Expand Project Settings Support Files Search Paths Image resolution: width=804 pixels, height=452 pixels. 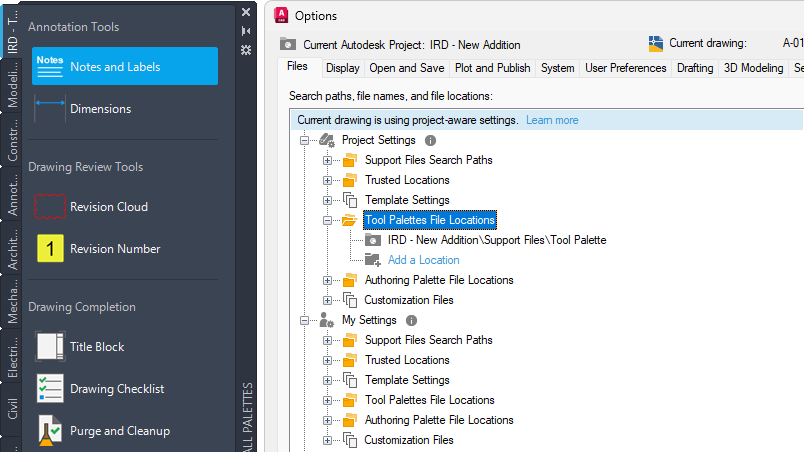pos(327,160)
